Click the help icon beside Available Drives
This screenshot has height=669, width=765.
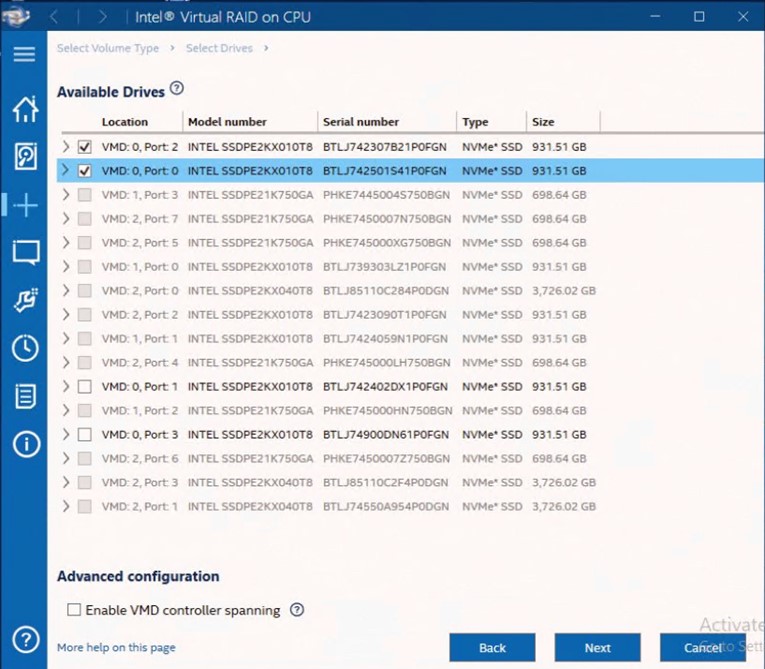[x=177, y=88]
